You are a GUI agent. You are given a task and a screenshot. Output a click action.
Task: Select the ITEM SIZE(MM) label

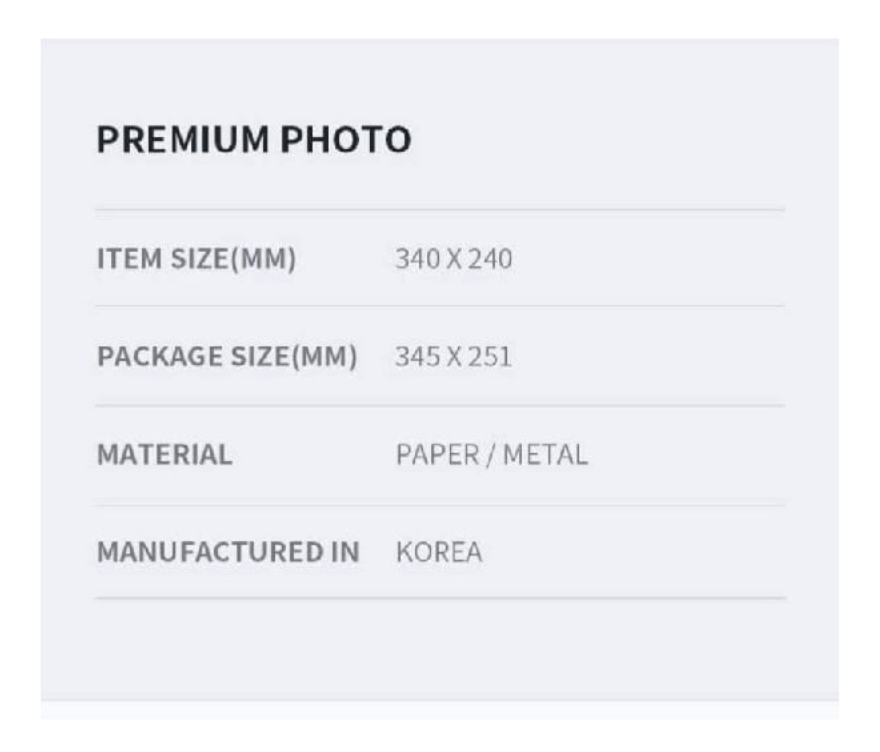tap(196, 259)
